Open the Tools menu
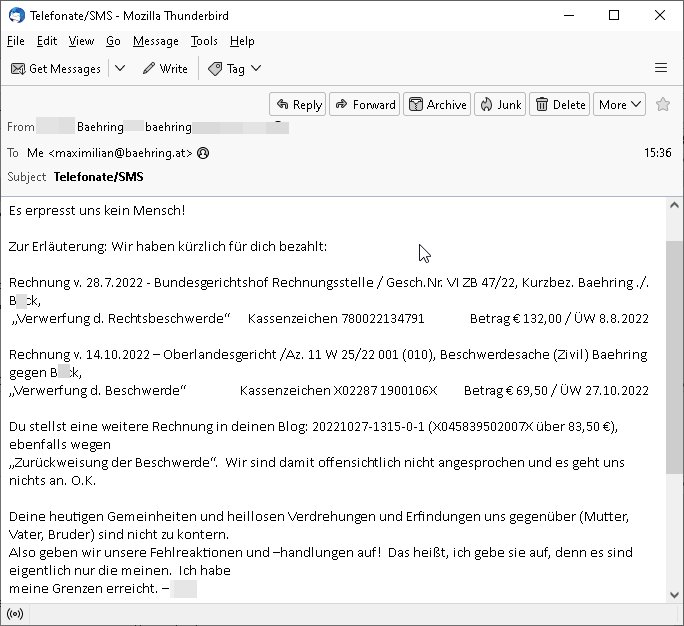The height and width of the screenshot is (626, 684). tap(204, 41)
